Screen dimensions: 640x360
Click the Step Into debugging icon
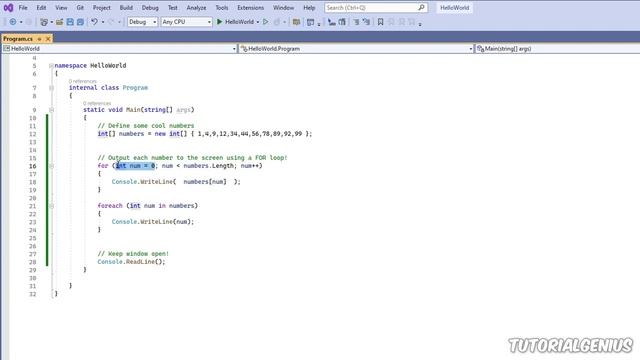[331, 22]
